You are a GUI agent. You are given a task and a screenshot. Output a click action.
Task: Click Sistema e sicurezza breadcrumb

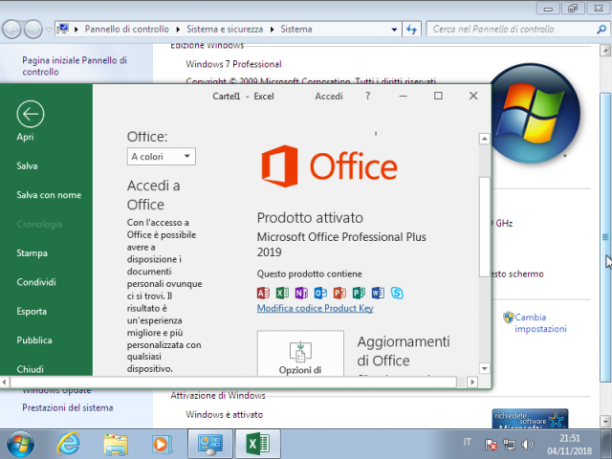point(225,29)
